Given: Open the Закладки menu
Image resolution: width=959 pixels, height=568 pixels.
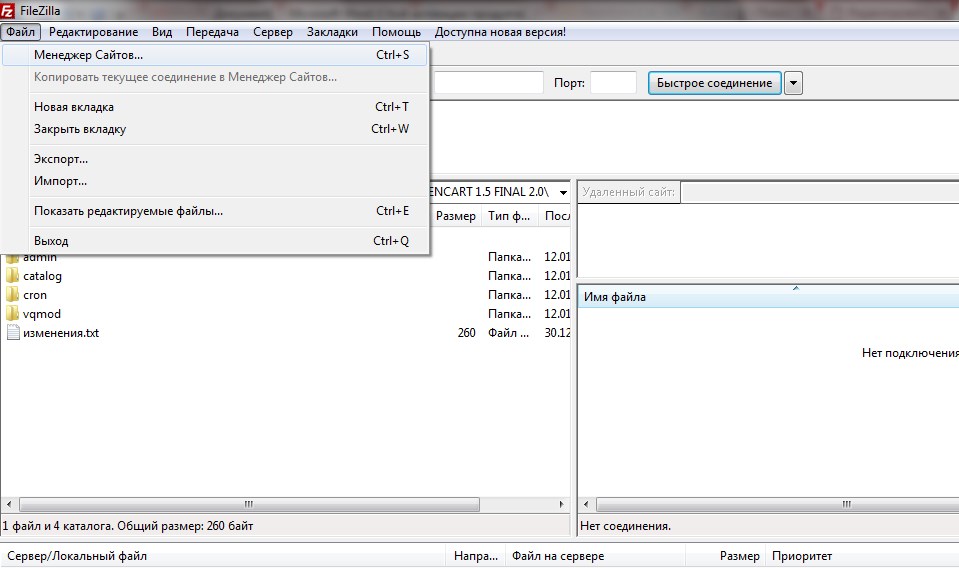Looking at the screenshot, I should pos(332,32).
